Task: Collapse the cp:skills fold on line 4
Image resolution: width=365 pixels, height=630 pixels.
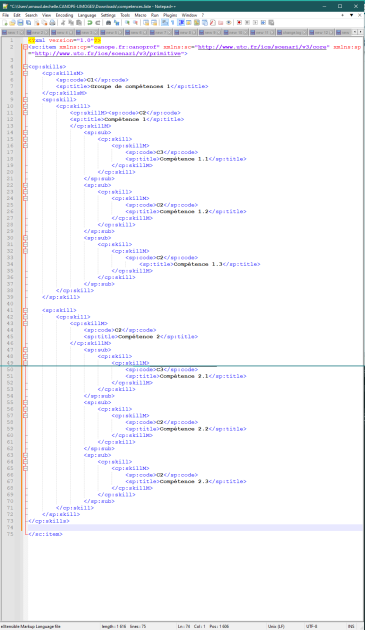Action: pyautogui.click(x=25, y=67)
